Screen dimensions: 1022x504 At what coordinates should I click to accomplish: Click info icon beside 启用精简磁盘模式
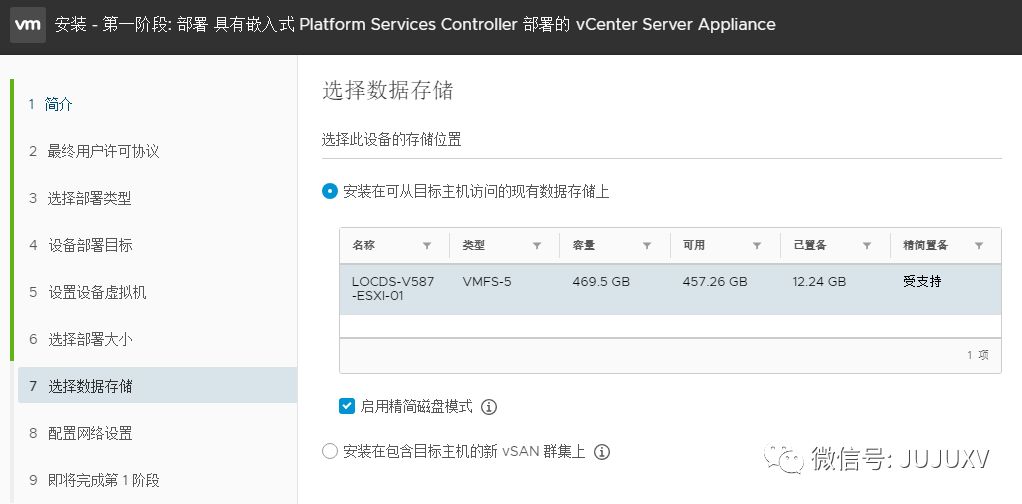tap(489, 407)
